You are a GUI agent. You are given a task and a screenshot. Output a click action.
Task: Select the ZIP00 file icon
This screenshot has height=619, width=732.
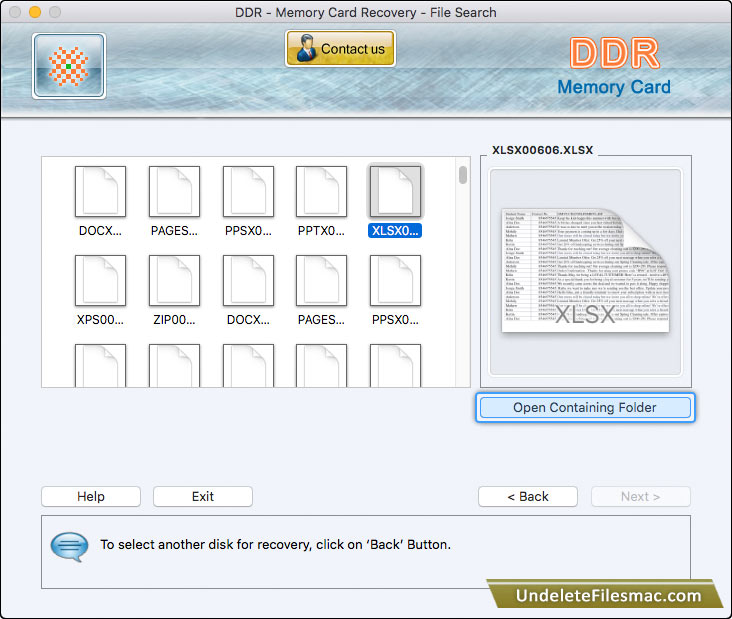pyautogui.click(x=174, y=281)
